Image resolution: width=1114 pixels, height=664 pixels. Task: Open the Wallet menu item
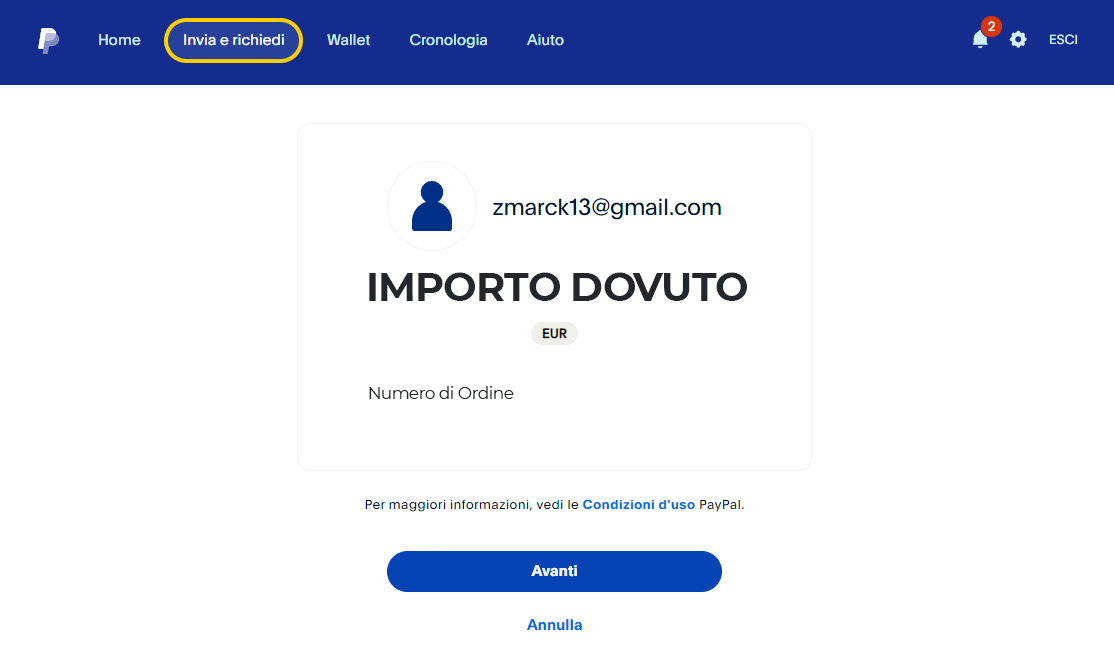pyautogui.click(x=348, y=40)
